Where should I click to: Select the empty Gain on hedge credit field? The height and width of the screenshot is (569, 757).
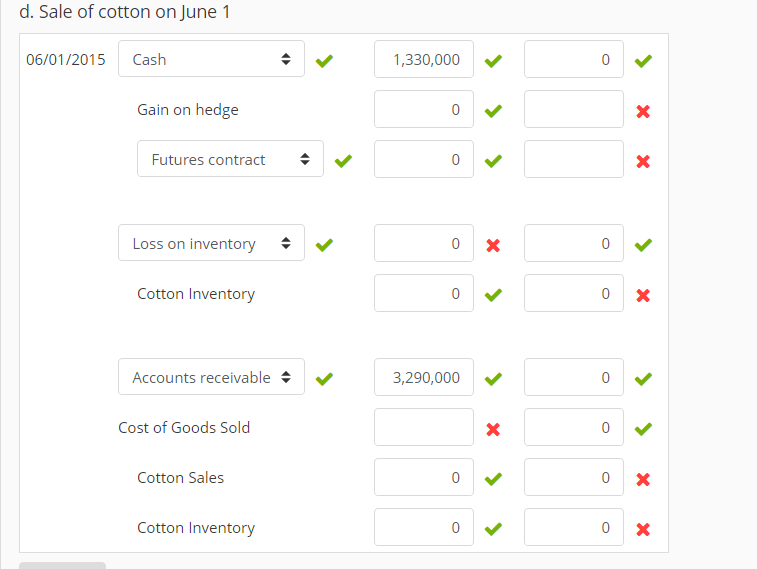pos(574,110)
